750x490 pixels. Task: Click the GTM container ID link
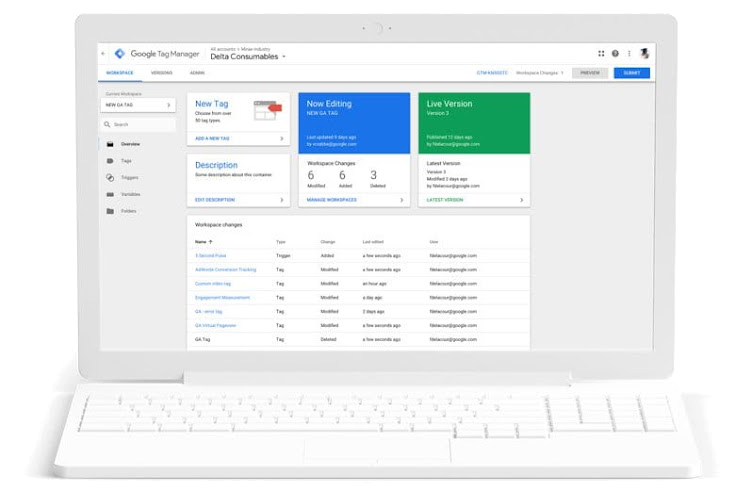click(x=492, y=73)
